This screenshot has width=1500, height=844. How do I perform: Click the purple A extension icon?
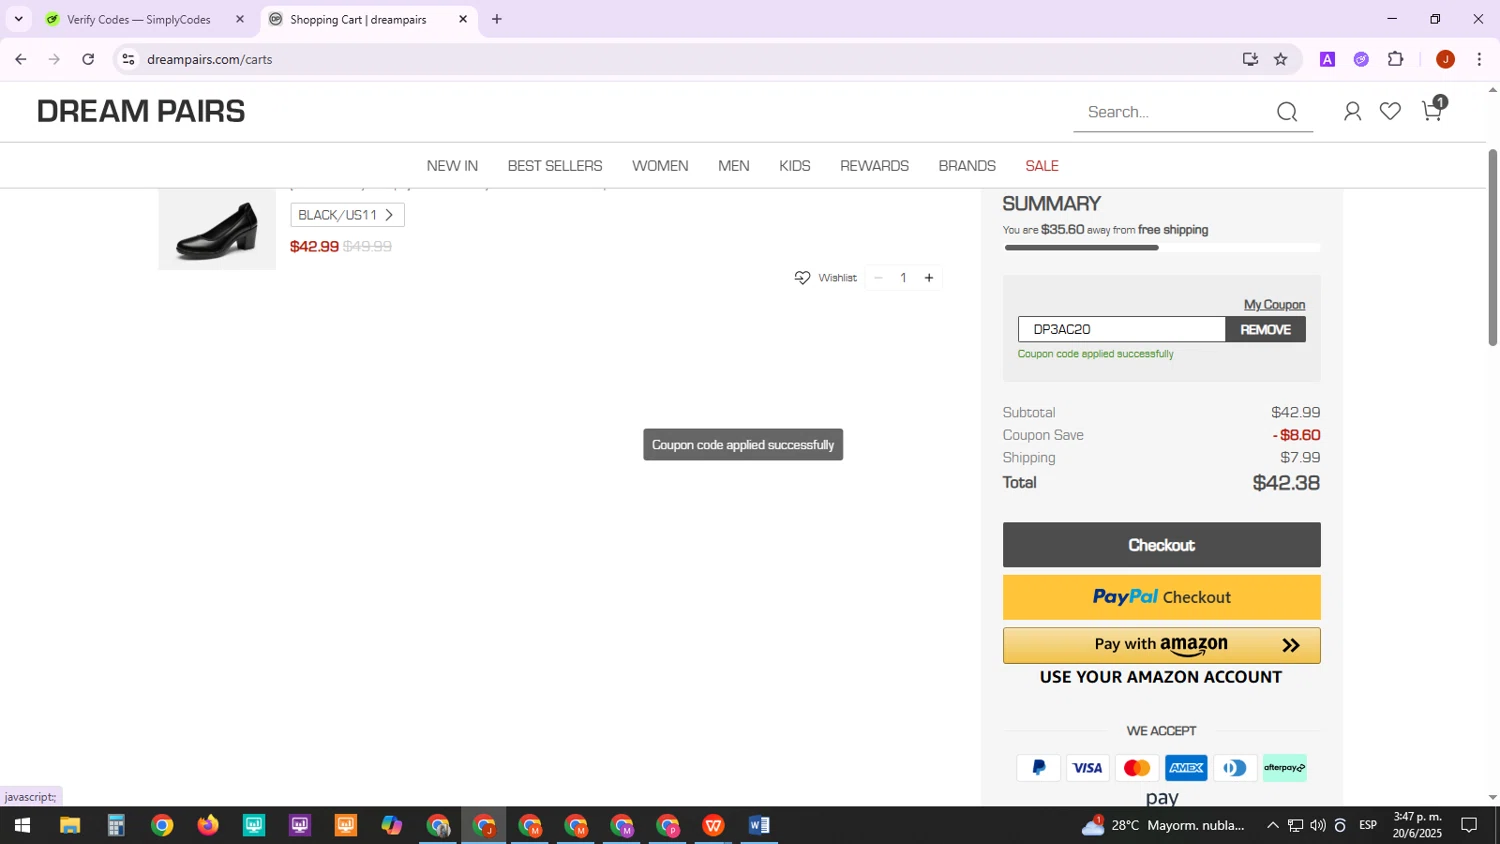click(x=1328, y=60)
